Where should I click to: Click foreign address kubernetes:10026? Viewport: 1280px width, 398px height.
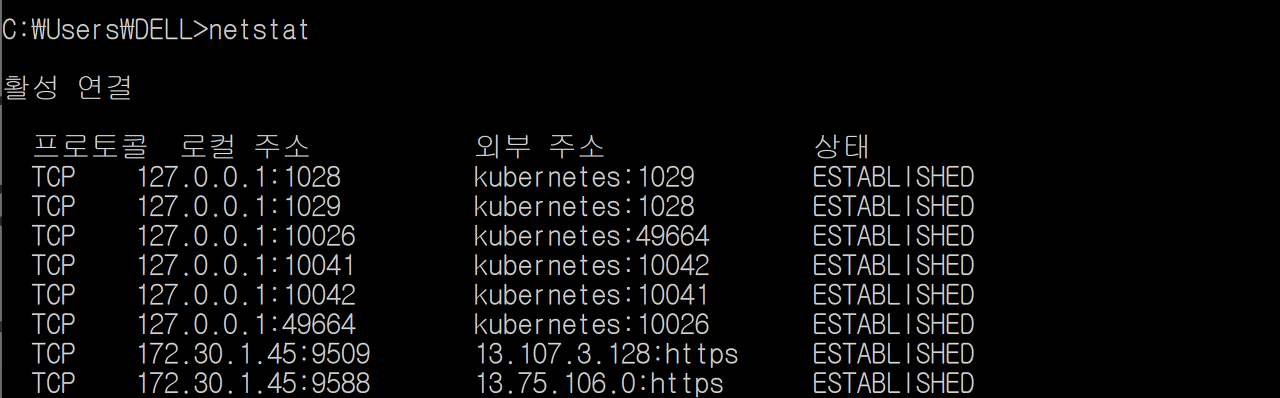(x=592, y=325)
